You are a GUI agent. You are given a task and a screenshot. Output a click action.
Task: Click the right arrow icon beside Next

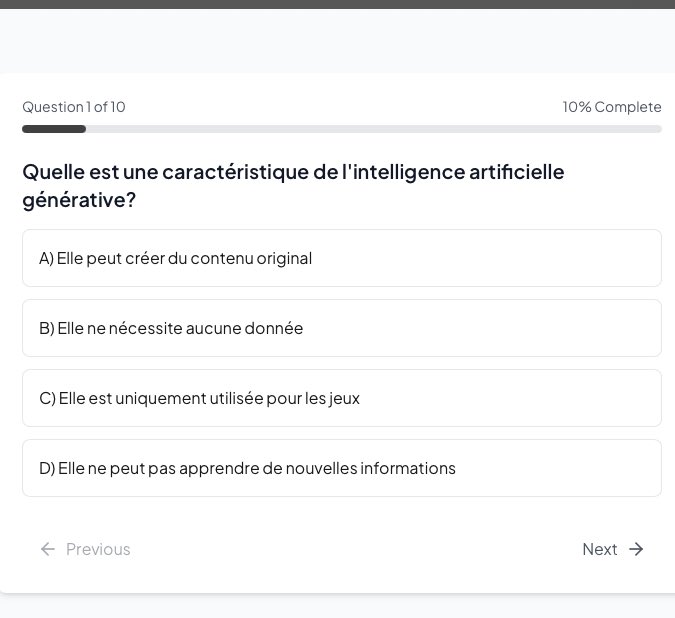[636, 549]
